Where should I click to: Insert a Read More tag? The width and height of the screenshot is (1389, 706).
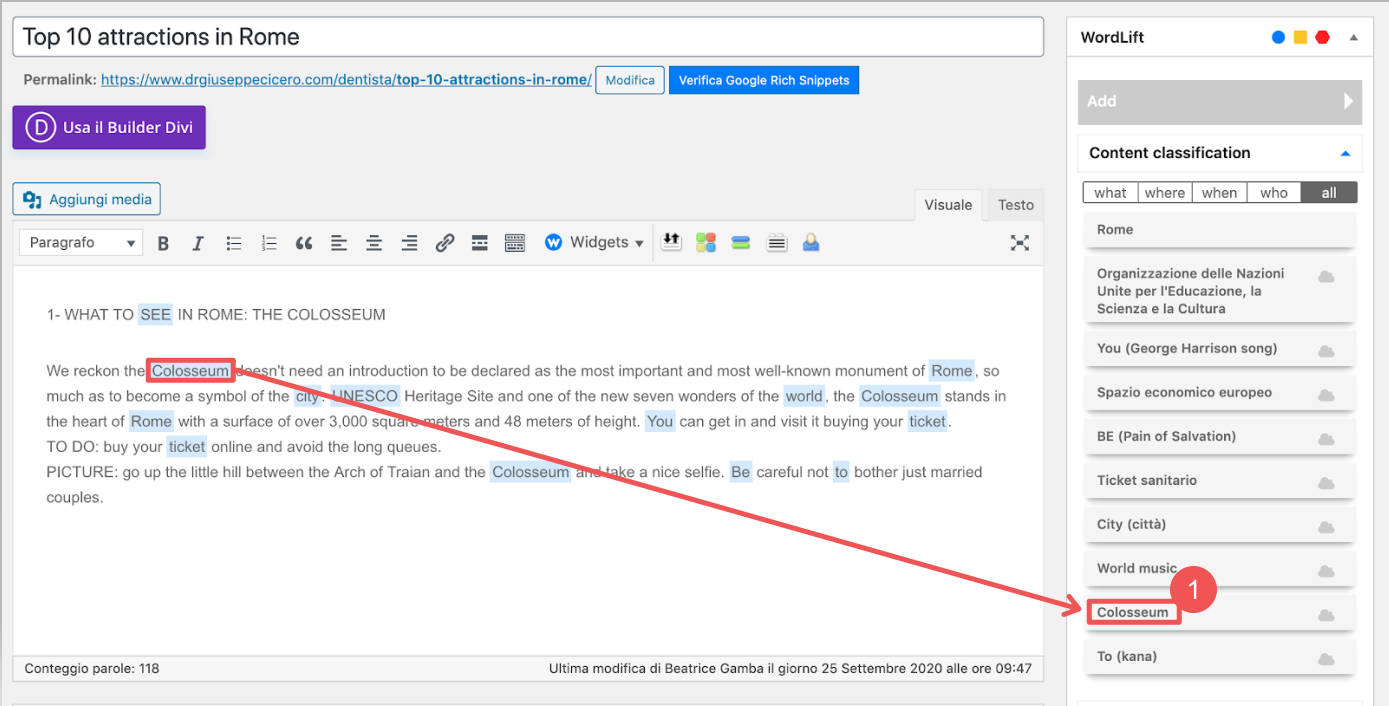coord(479,242)
